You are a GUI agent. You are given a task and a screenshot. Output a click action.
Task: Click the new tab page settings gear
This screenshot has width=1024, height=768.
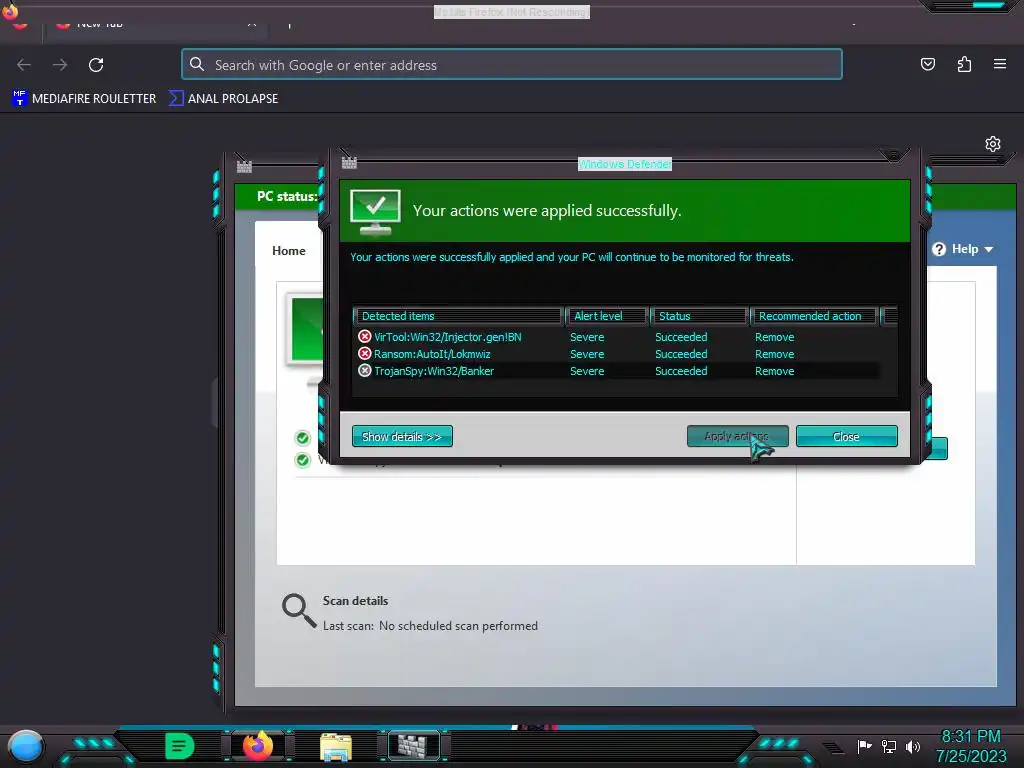pos(993,144)
